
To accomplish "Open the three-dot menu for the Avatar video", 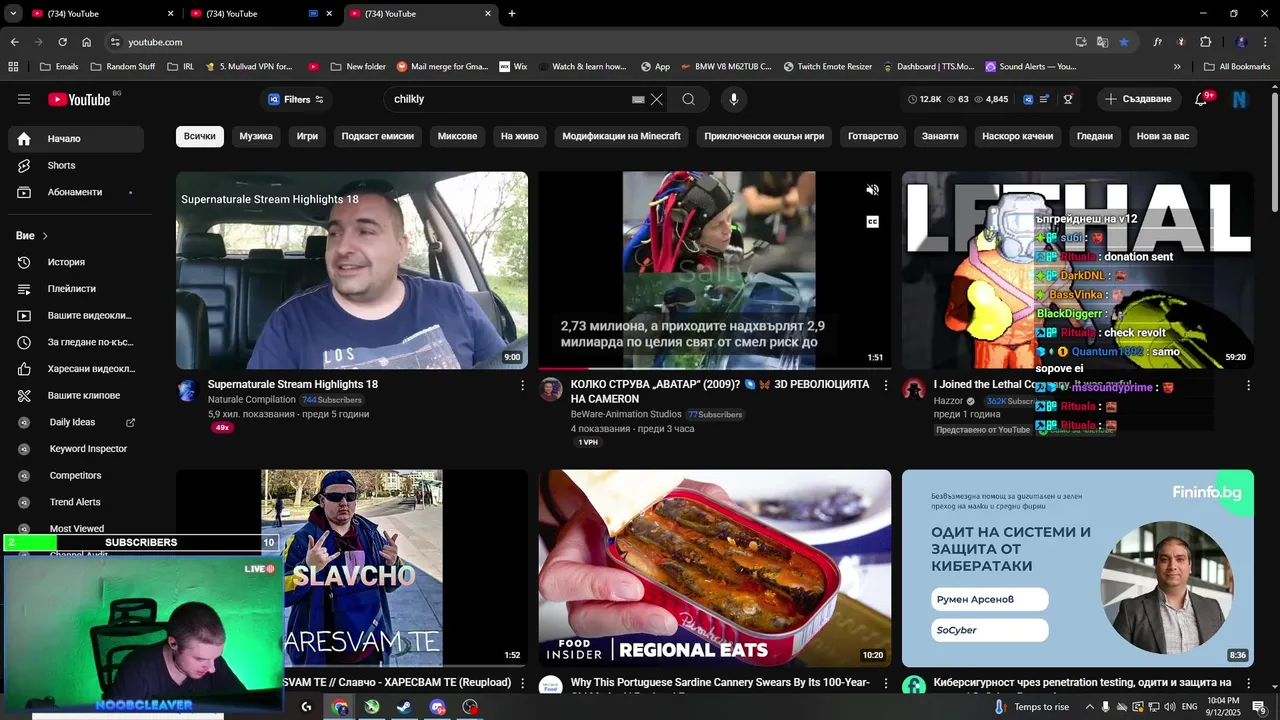I will pos(885,385).
